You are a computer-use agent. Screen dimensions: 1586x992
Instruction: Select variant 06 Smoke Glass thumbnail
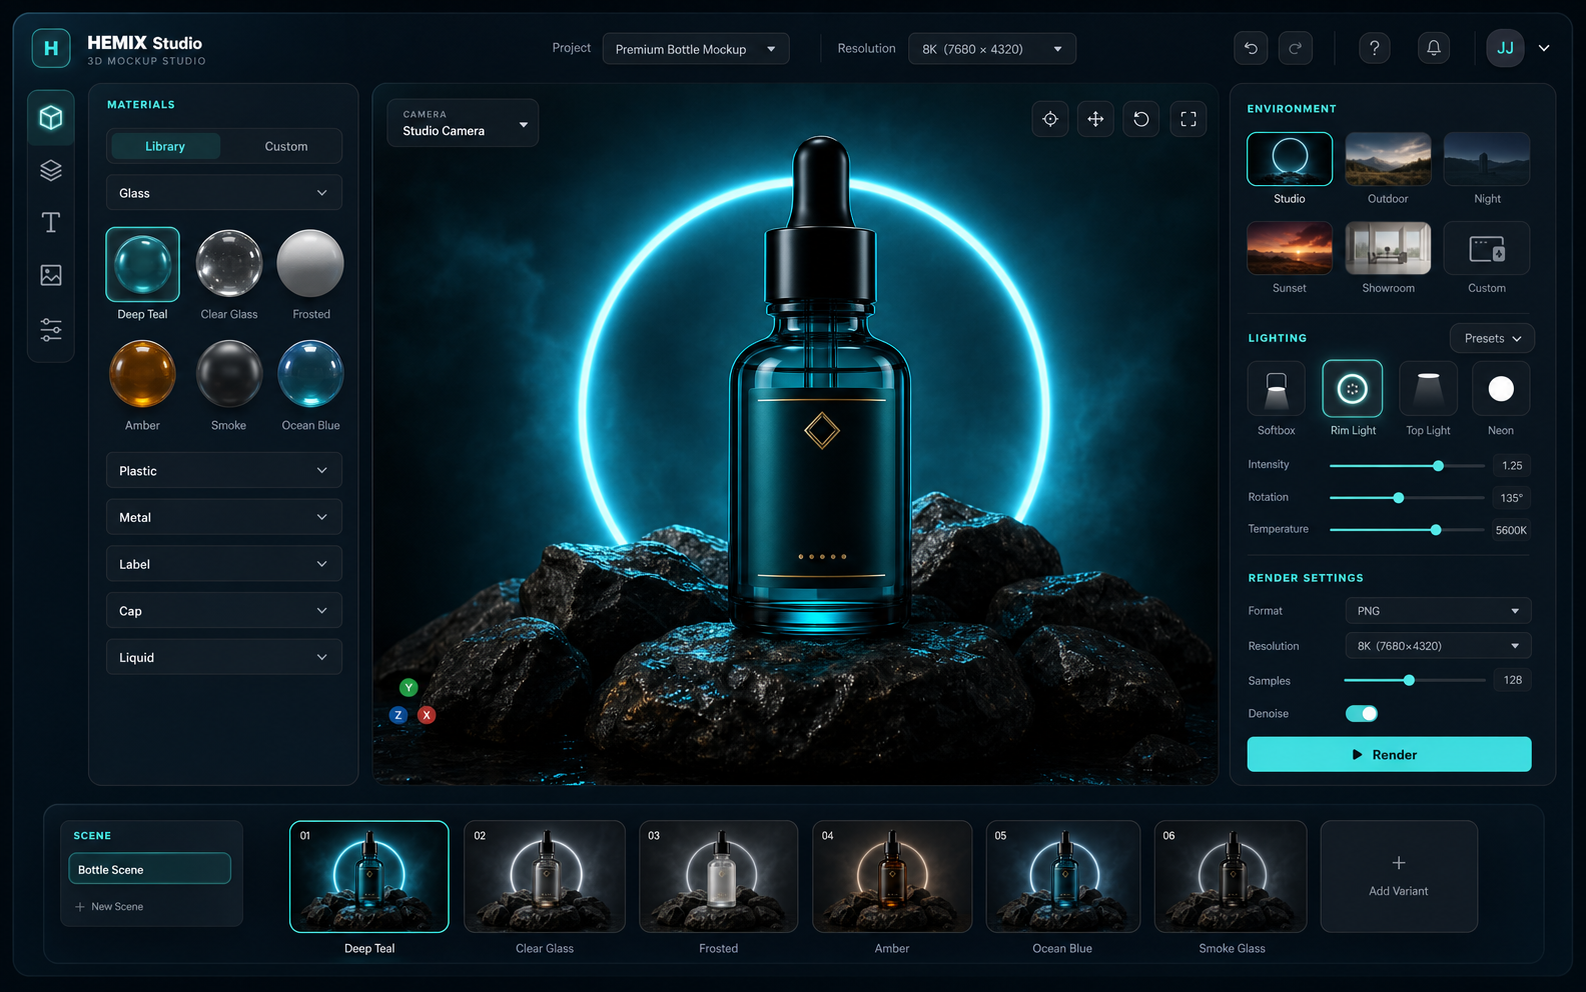(1231, 876)
